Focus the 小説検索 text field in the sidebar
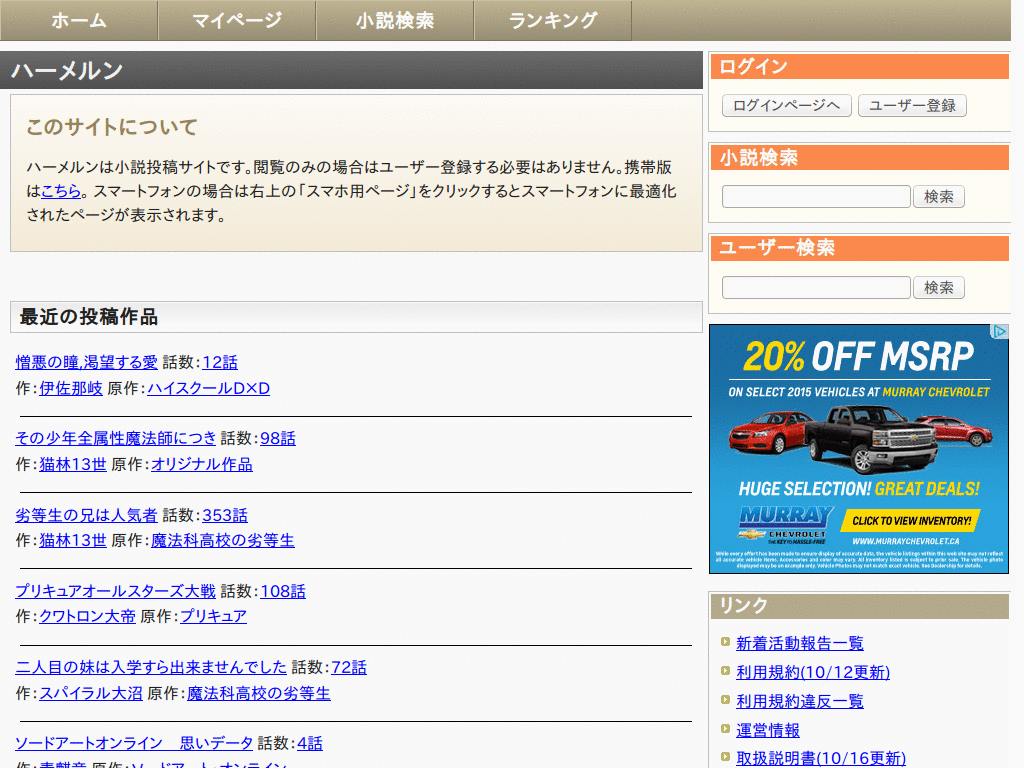 816,197
